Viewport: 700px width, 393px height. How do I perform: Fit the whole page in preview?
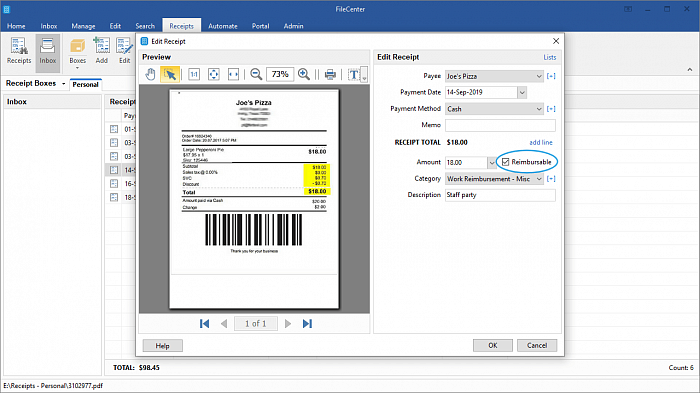click(x=213, y=74)
